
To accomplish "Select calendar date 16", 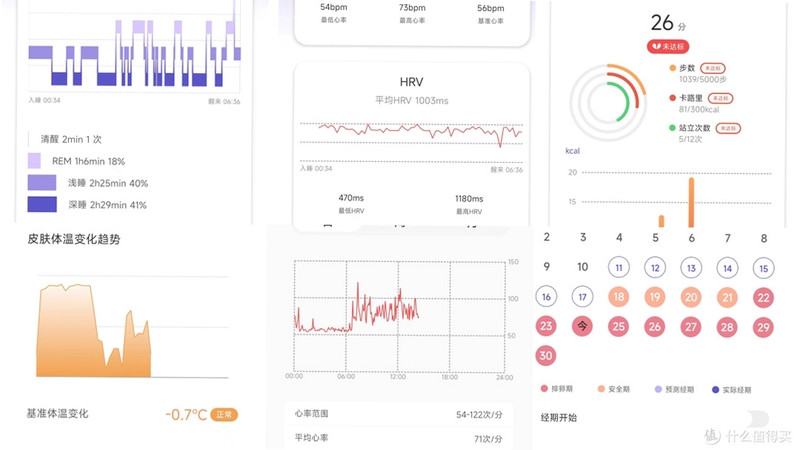I will tap(546, 296).
